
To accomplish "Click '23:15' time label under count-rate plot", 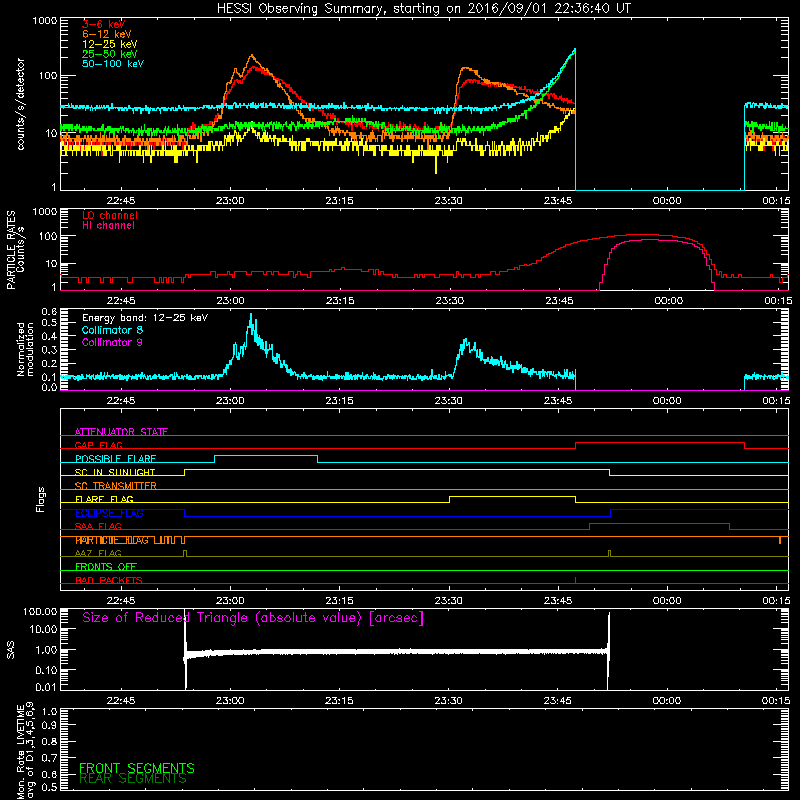I will click(x=339, y=201).
